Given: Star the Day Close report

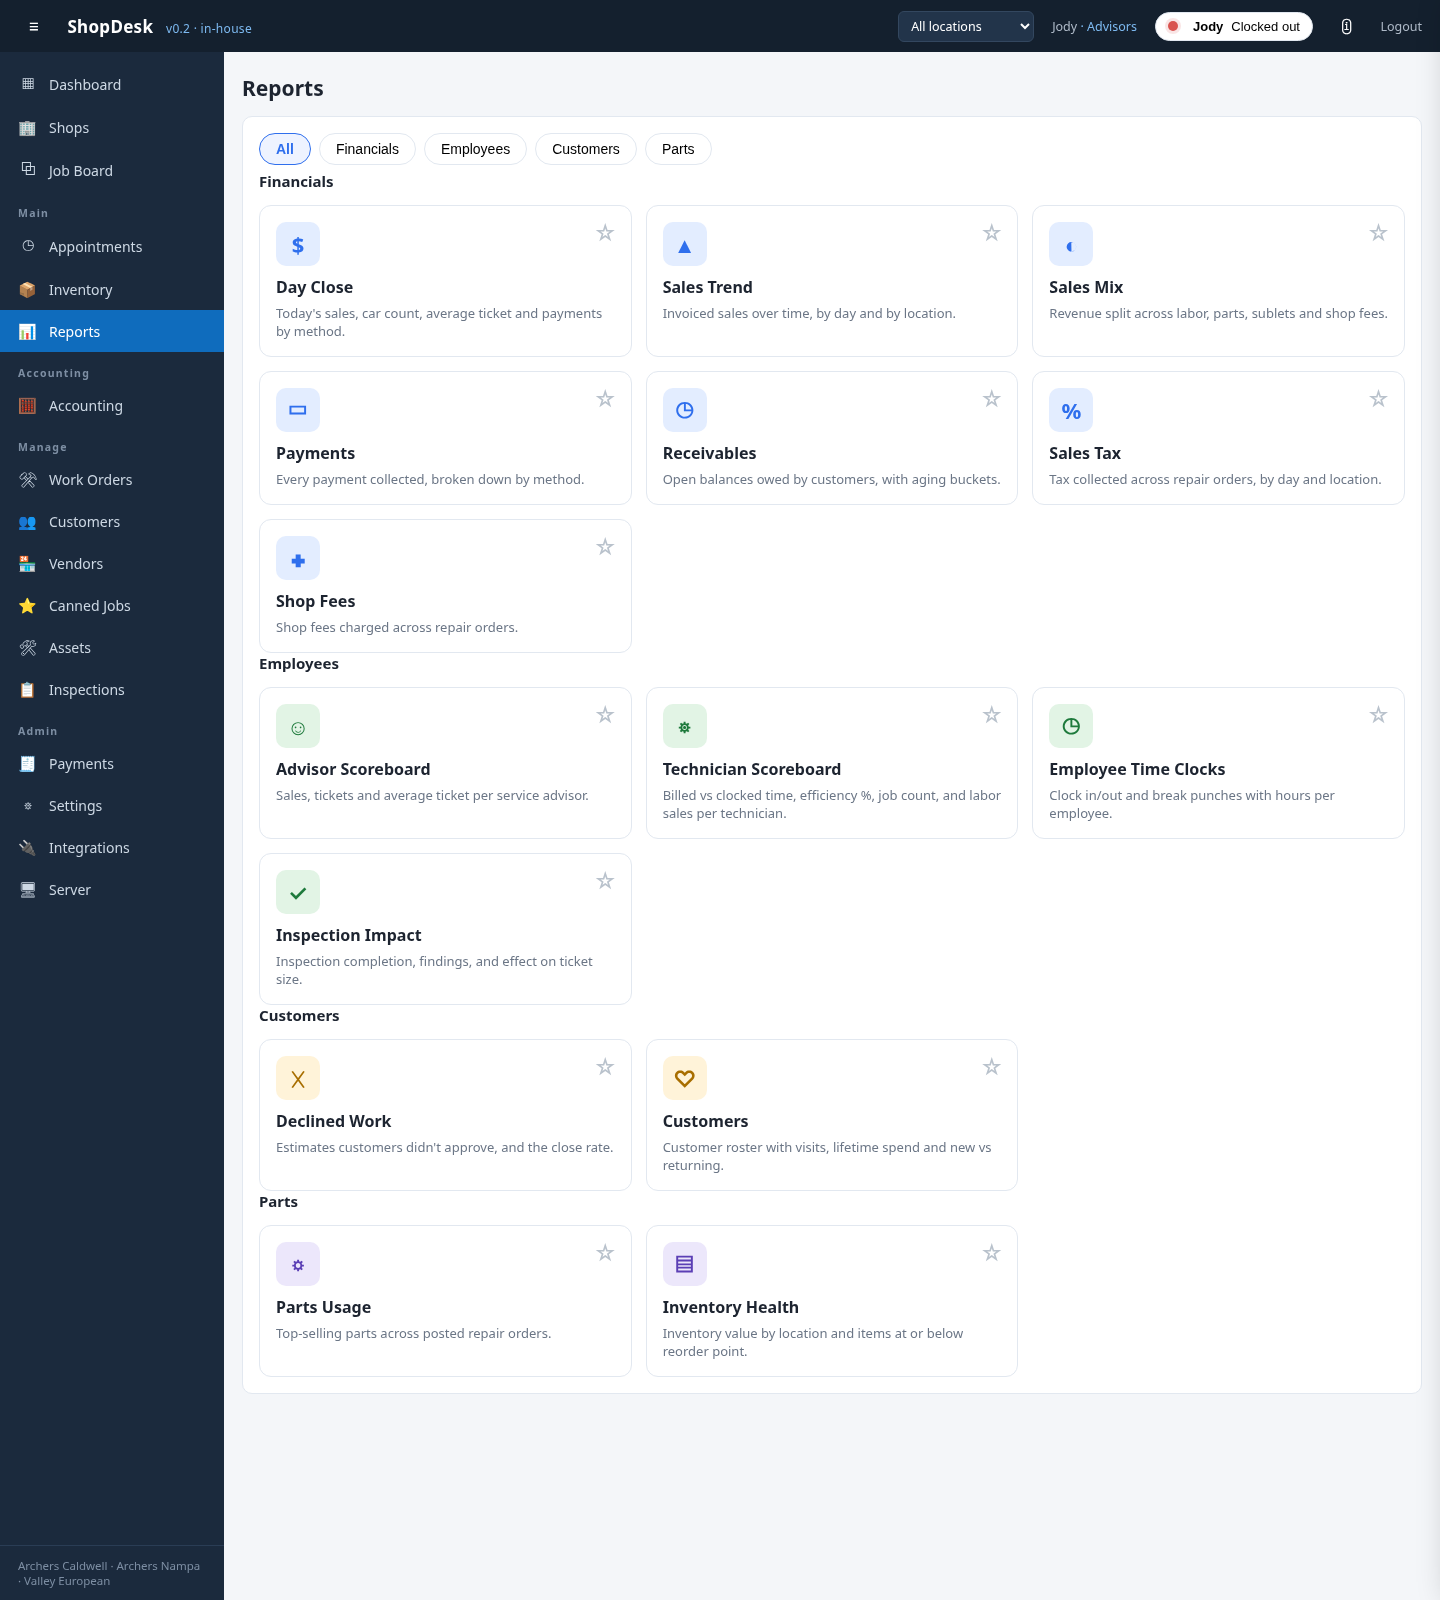Looking at the screenshot, I should (605, 233).
